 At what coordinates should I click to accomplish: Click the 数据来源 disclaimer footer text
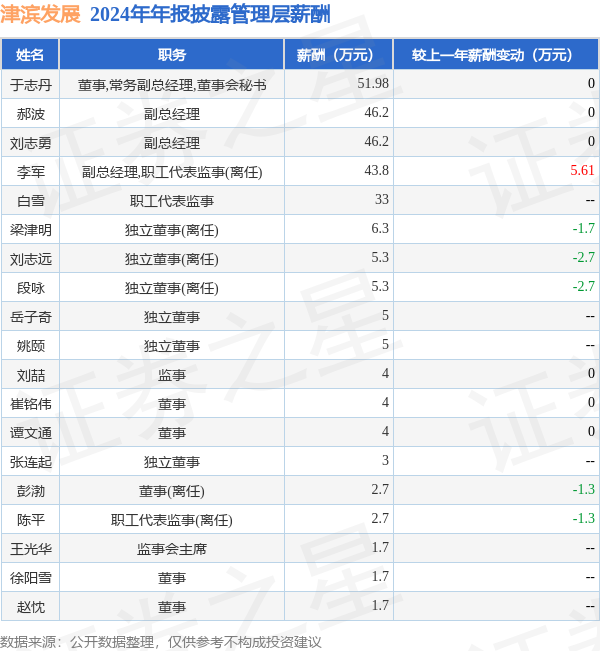pyautogui.click(x=161, y=642)
